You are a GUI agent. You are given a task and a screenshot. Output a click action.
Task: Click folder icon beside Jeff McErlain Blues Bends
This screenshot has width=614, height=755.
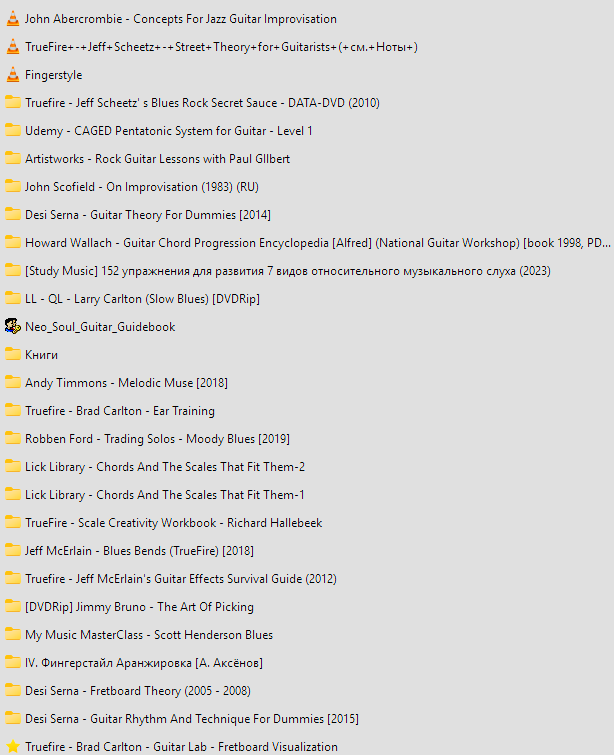pos(13,550)
